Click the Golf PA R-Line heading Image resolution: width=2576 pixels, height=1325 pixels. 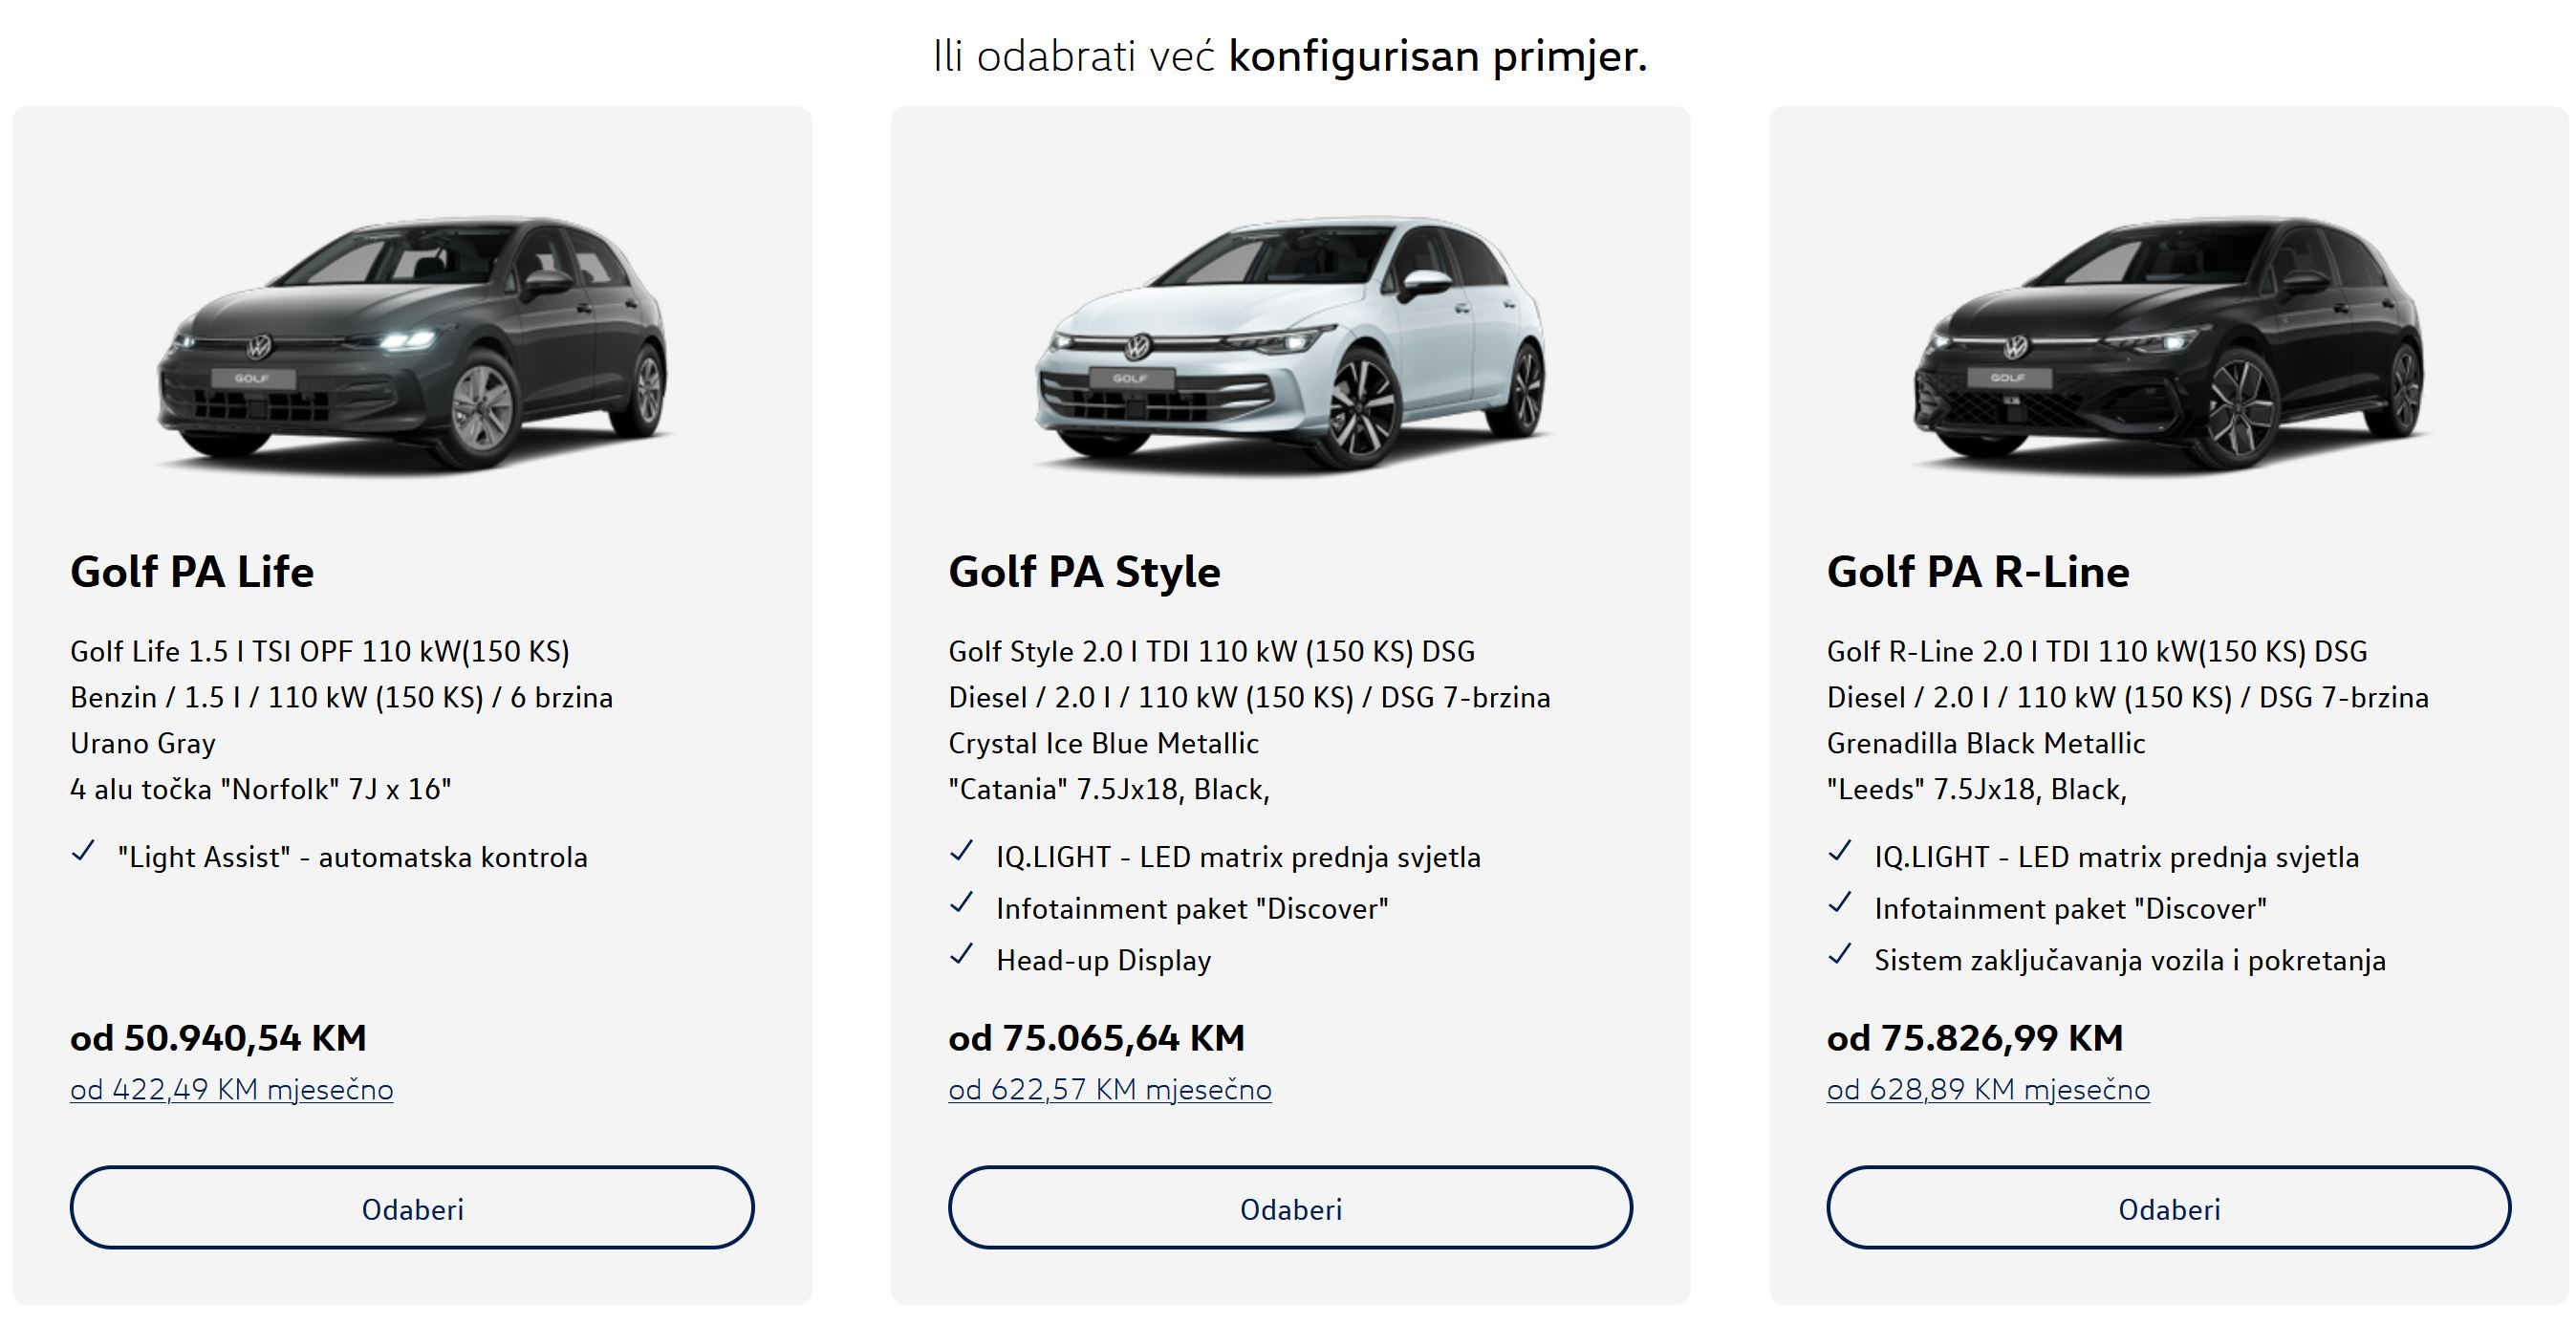click(x=1978, y=572)
